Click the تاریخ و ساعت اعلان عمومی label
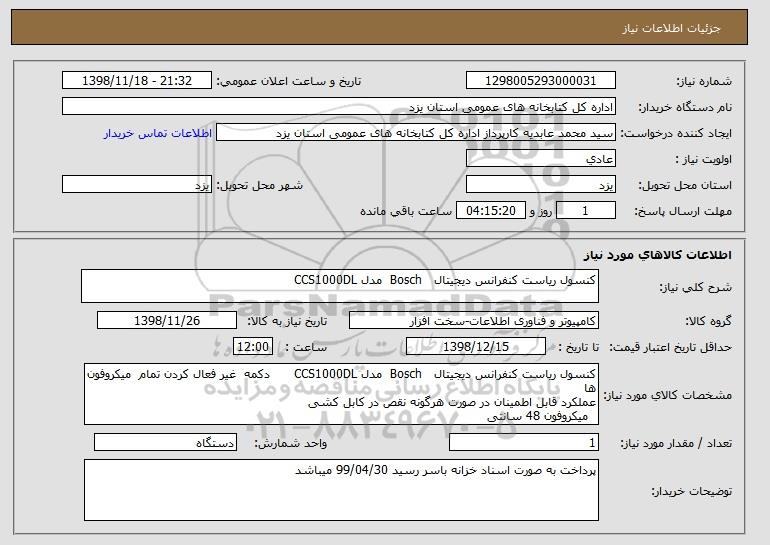Image resolution: width=770 pixels, height=545 pixels. pyautogui.click(x=289, y=81)
